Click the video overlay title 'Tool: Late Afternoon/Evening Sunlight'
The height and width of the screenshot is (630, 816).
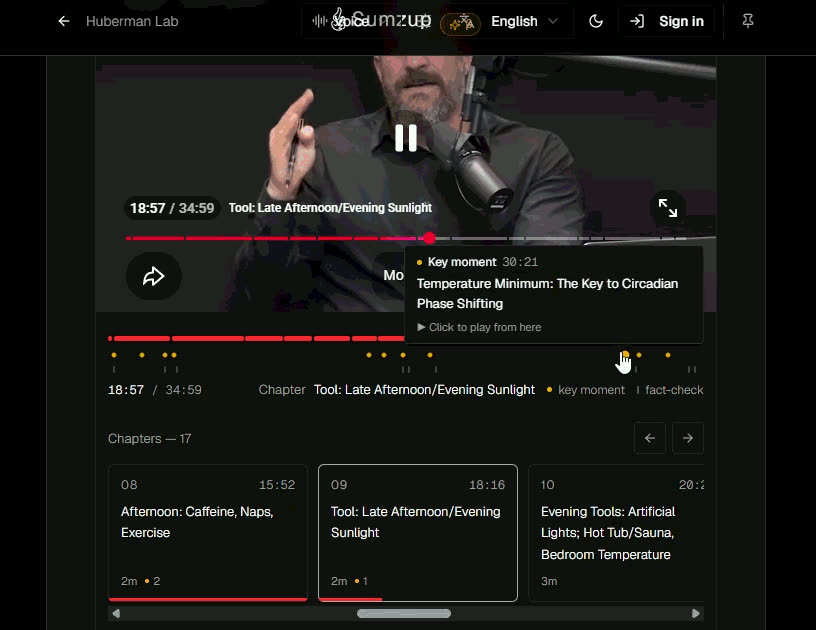[330, 208]
